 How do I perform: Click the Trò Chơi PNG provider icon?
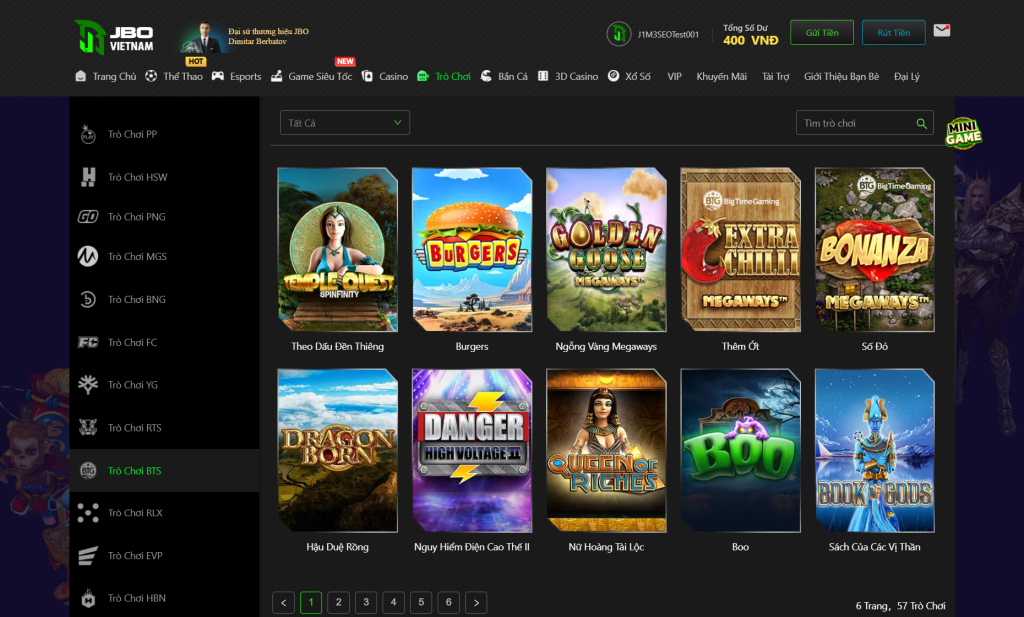point(88,217)
